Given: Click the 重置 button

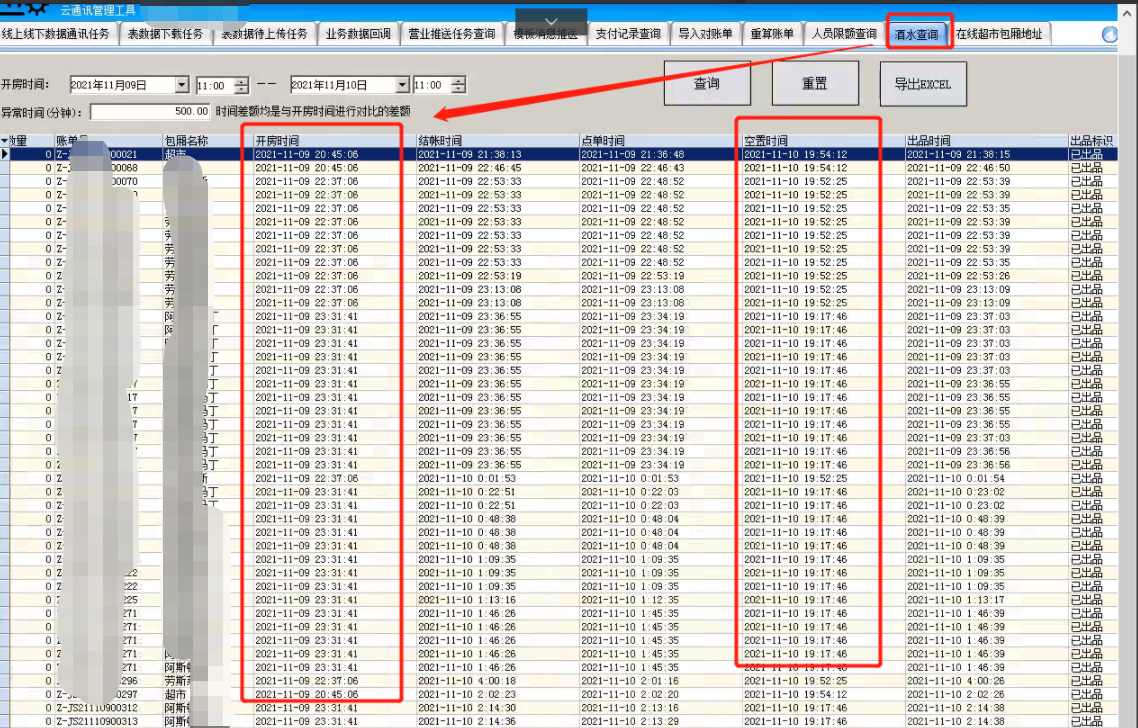Looking at the screenshot, I should [x=815, y=83].
